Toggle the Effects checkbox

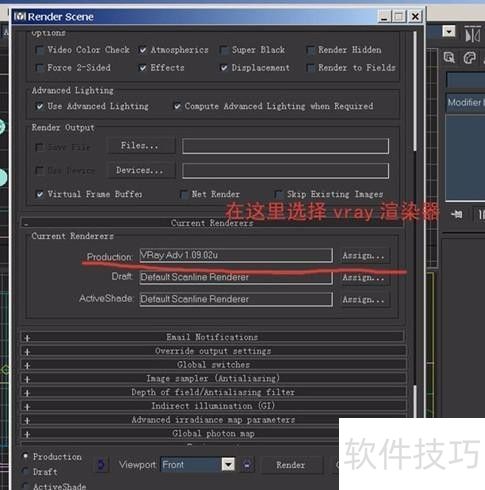pos(143,68)
